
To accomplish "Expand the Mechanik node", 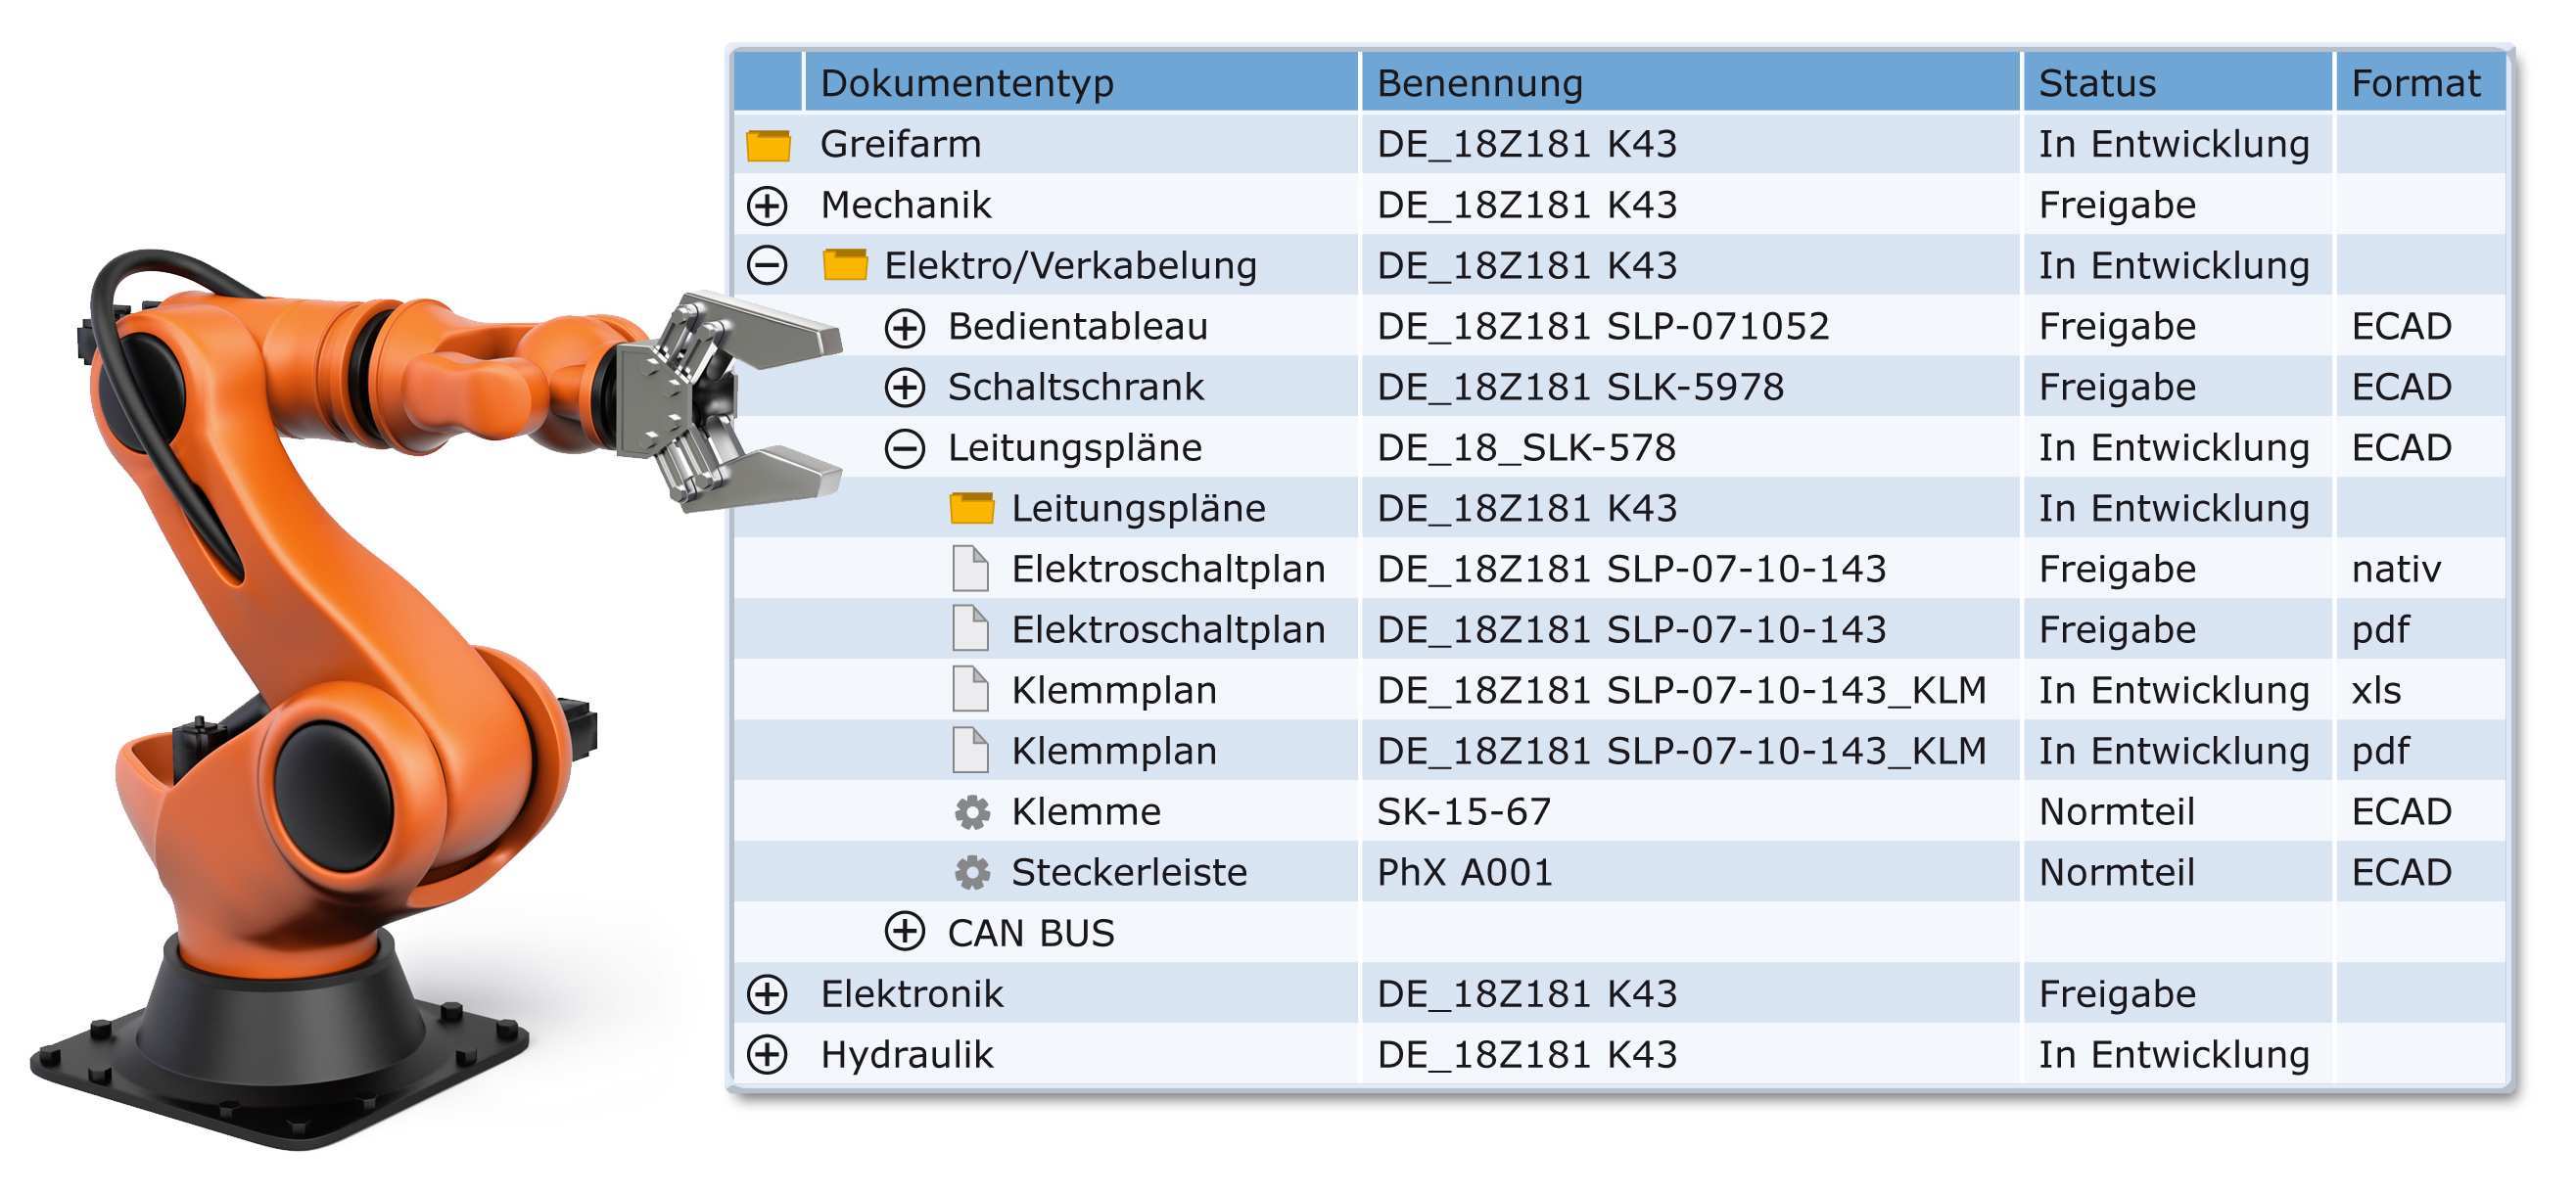I will pyautogui.click(x=767, y=206).
